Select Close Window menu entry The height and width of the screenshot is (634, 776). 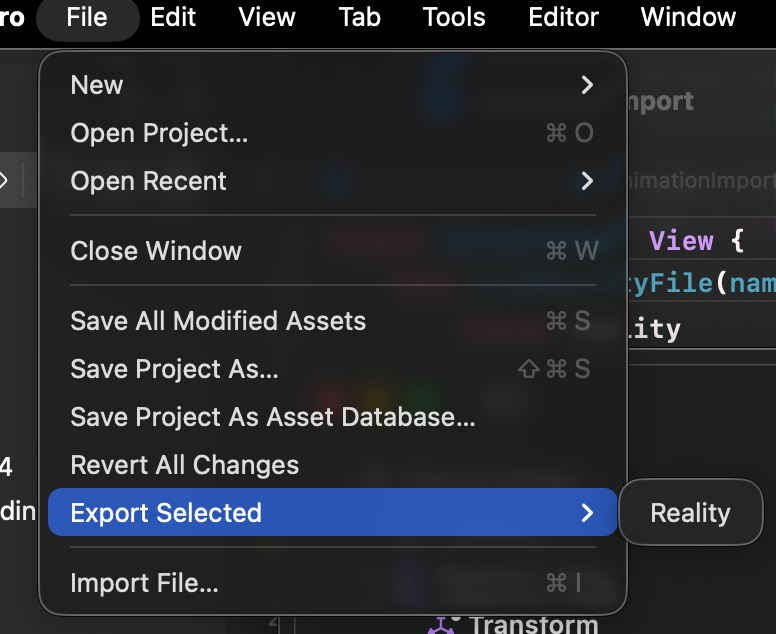point(333,250)
